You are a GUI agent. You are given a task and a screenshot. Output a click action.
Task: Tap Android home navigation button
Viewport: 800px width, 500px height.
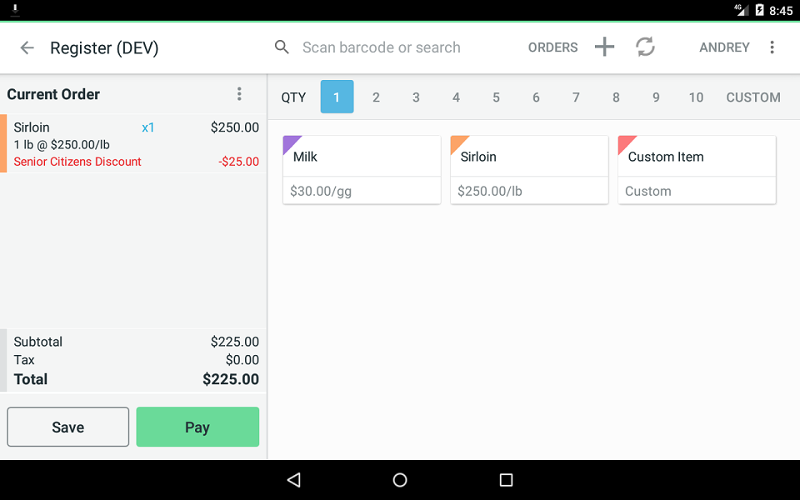click(x=400, y=480)
